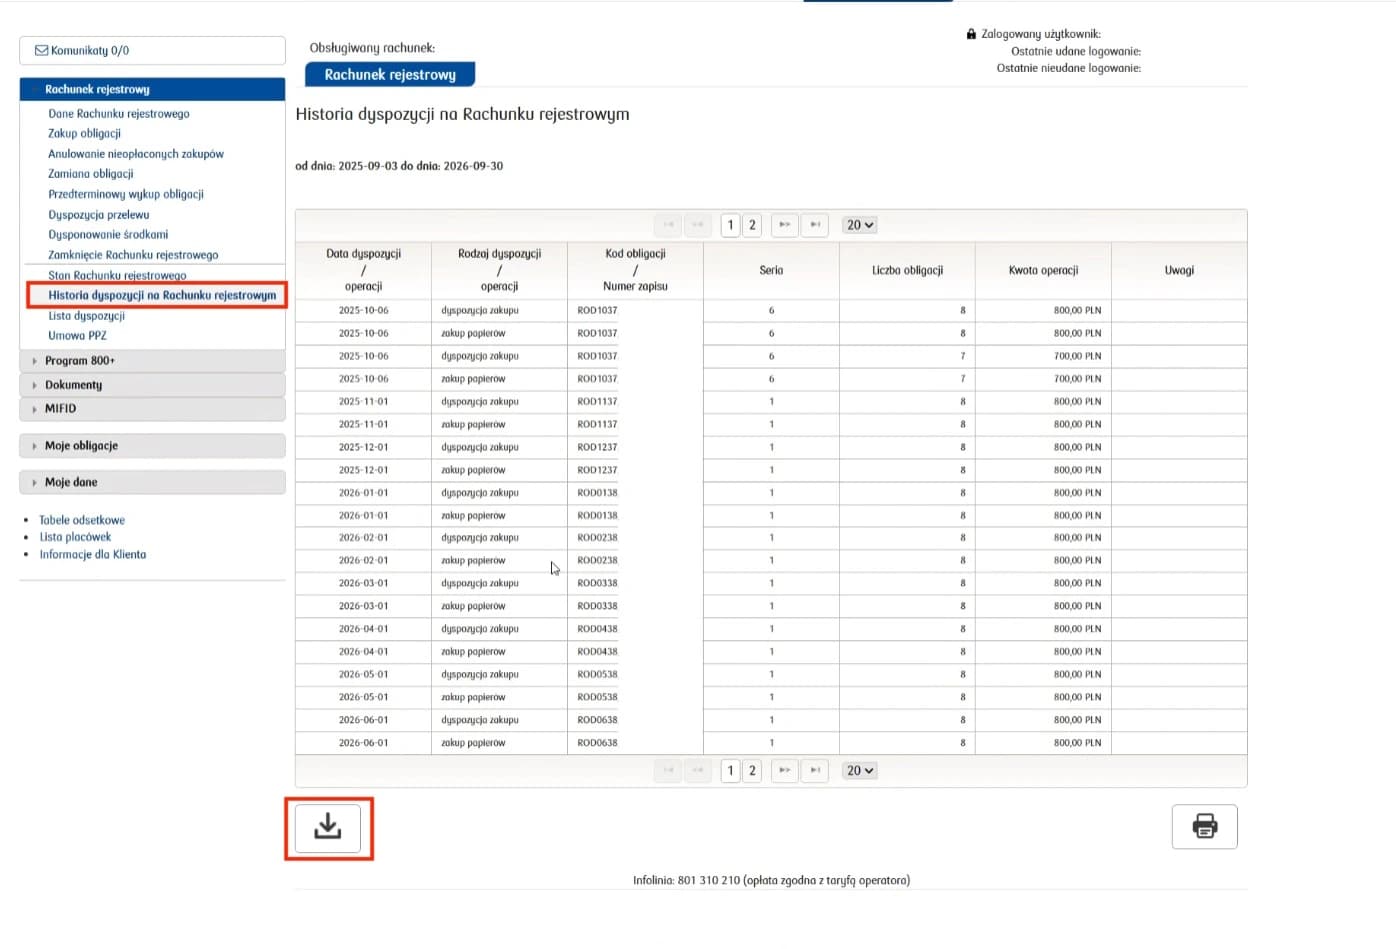Open Zamiana obligacji menu item
This screenshot has width=1396, height=949.
coord(91,174)
